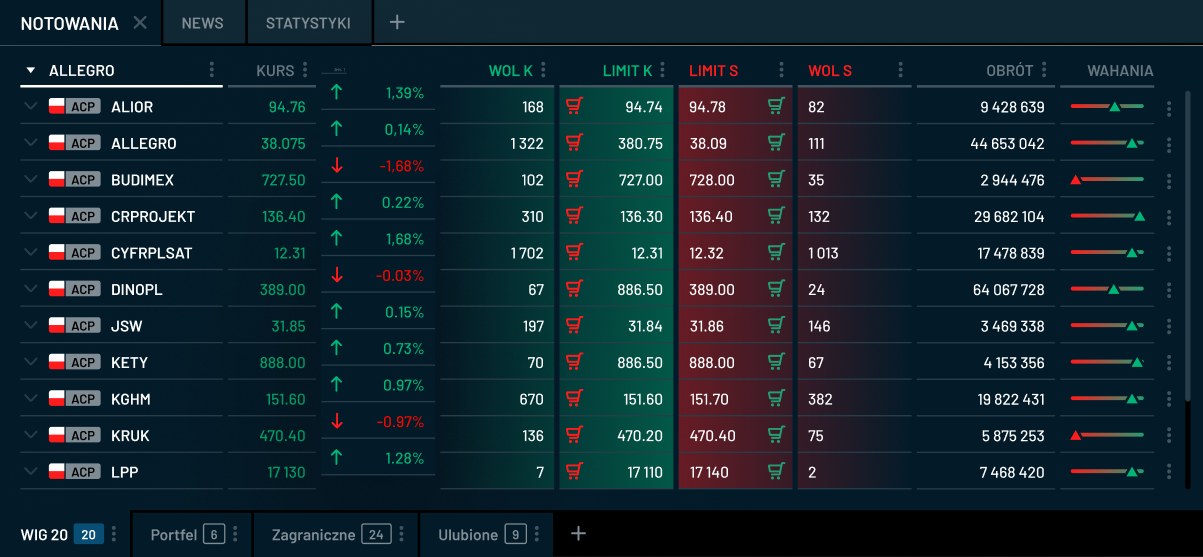1203x557 pixels.
Task: Expand the ALIOR row chevron
Action: (x=30, y=107)
